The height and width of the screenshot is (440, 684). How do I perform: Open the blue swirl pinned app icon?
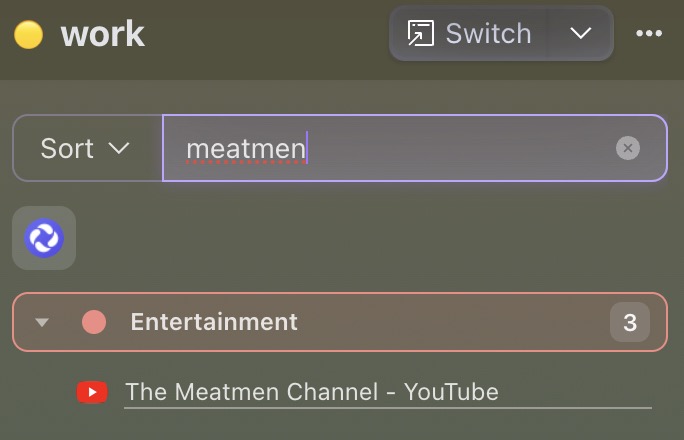click(44, 238)
